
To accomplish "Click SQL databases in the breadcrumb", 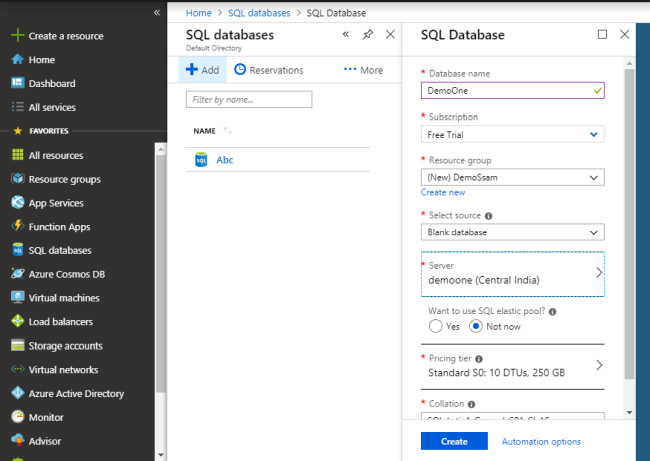I will 259,13.
